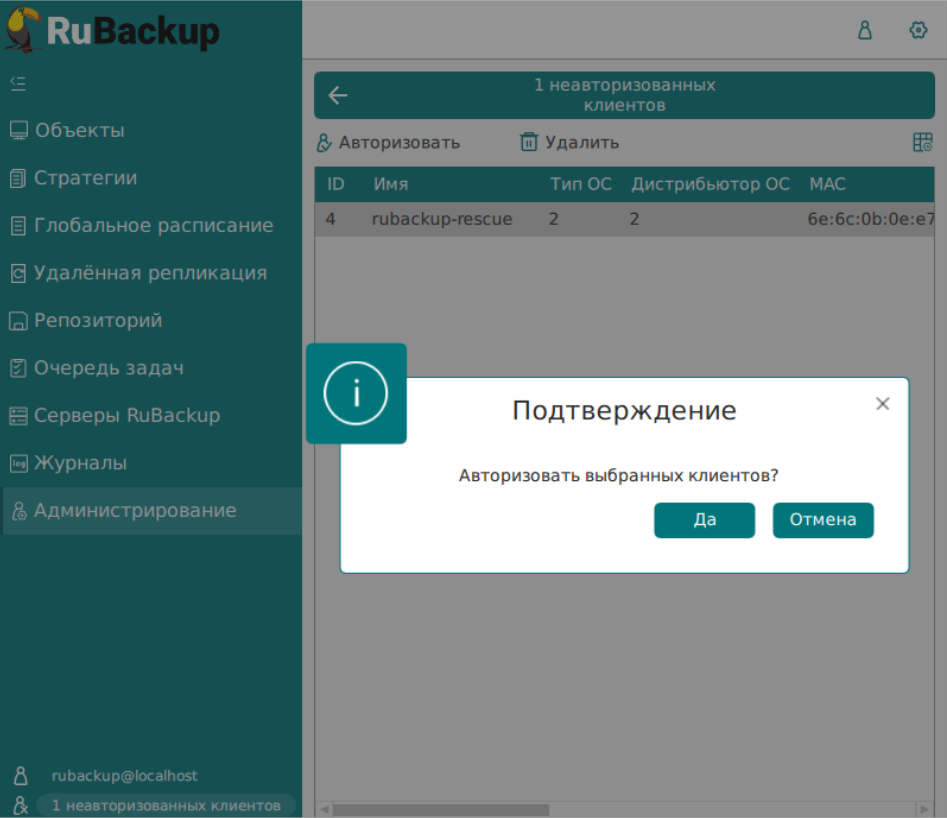The image size is (947, 818).
Task: Click the RuBackup toucan logo
Action: coord(25,29)
